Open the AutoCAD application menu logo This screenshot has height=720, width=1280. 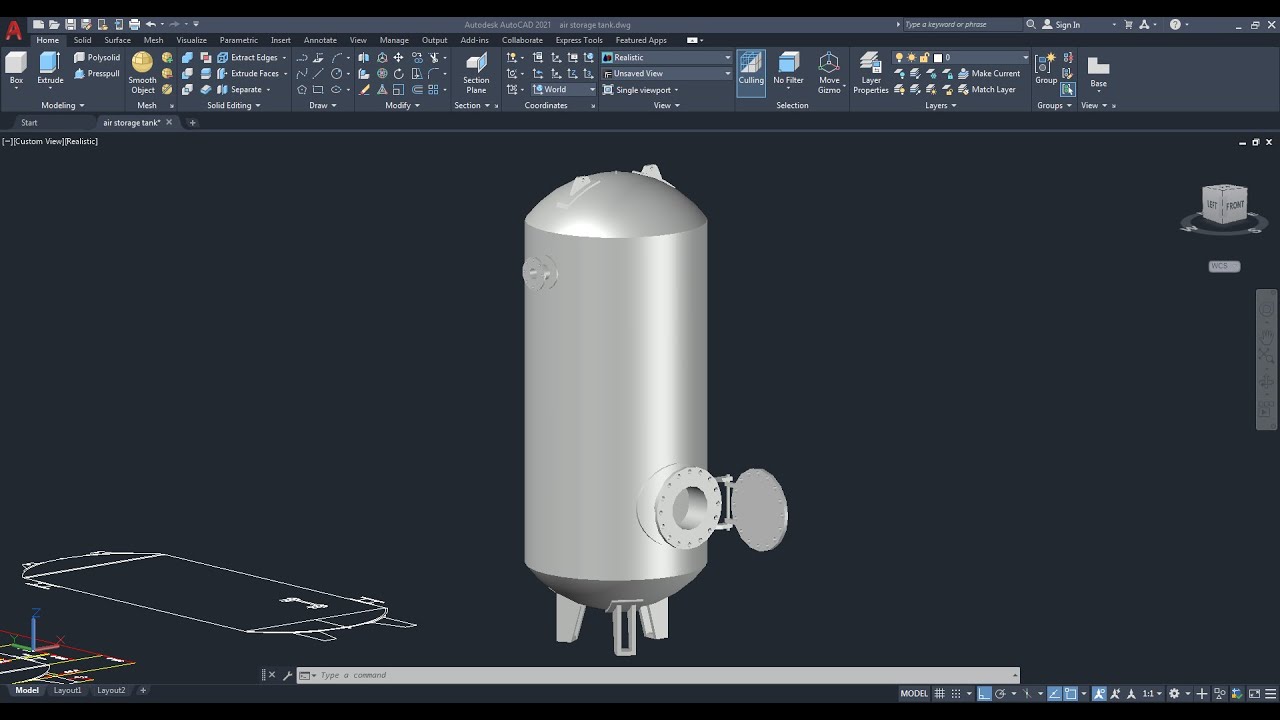[x=13, y=30]
